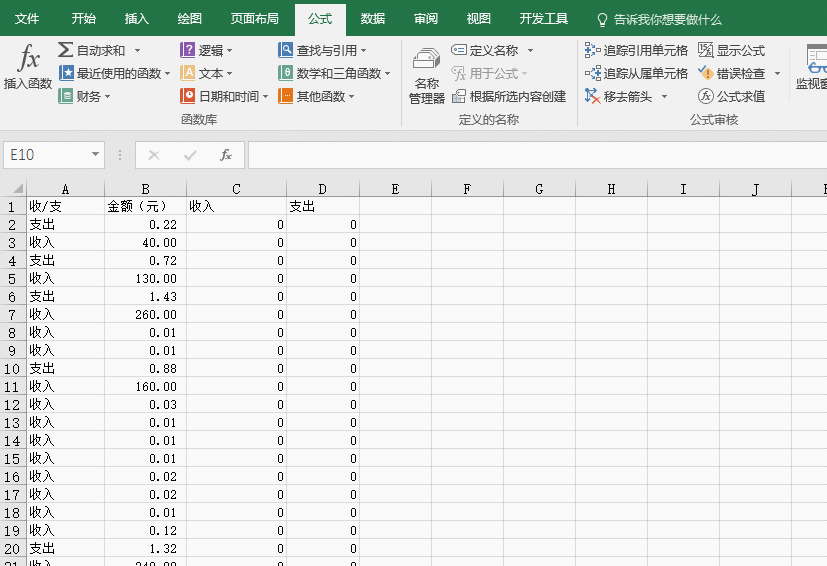Expand the Remove Arrows (移去箭头) dropdown arrow
The width and height of the screenshot is (827, 566).
pyautogui.click(x=664, y=97)
